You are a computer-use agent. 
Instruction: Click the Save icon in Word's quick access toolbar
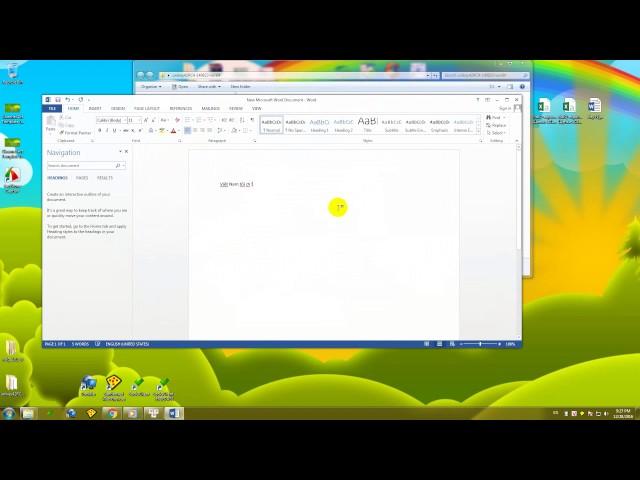pos(58,100)
